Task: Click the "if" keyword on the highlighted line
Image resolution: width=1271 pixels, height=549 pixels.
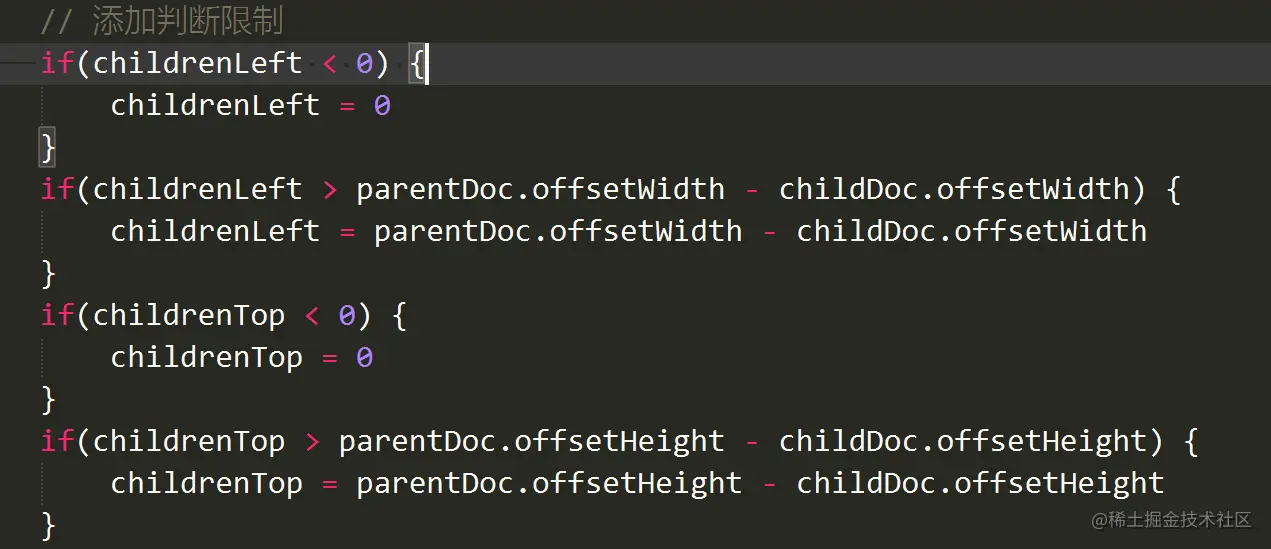Action: (57, 64)
